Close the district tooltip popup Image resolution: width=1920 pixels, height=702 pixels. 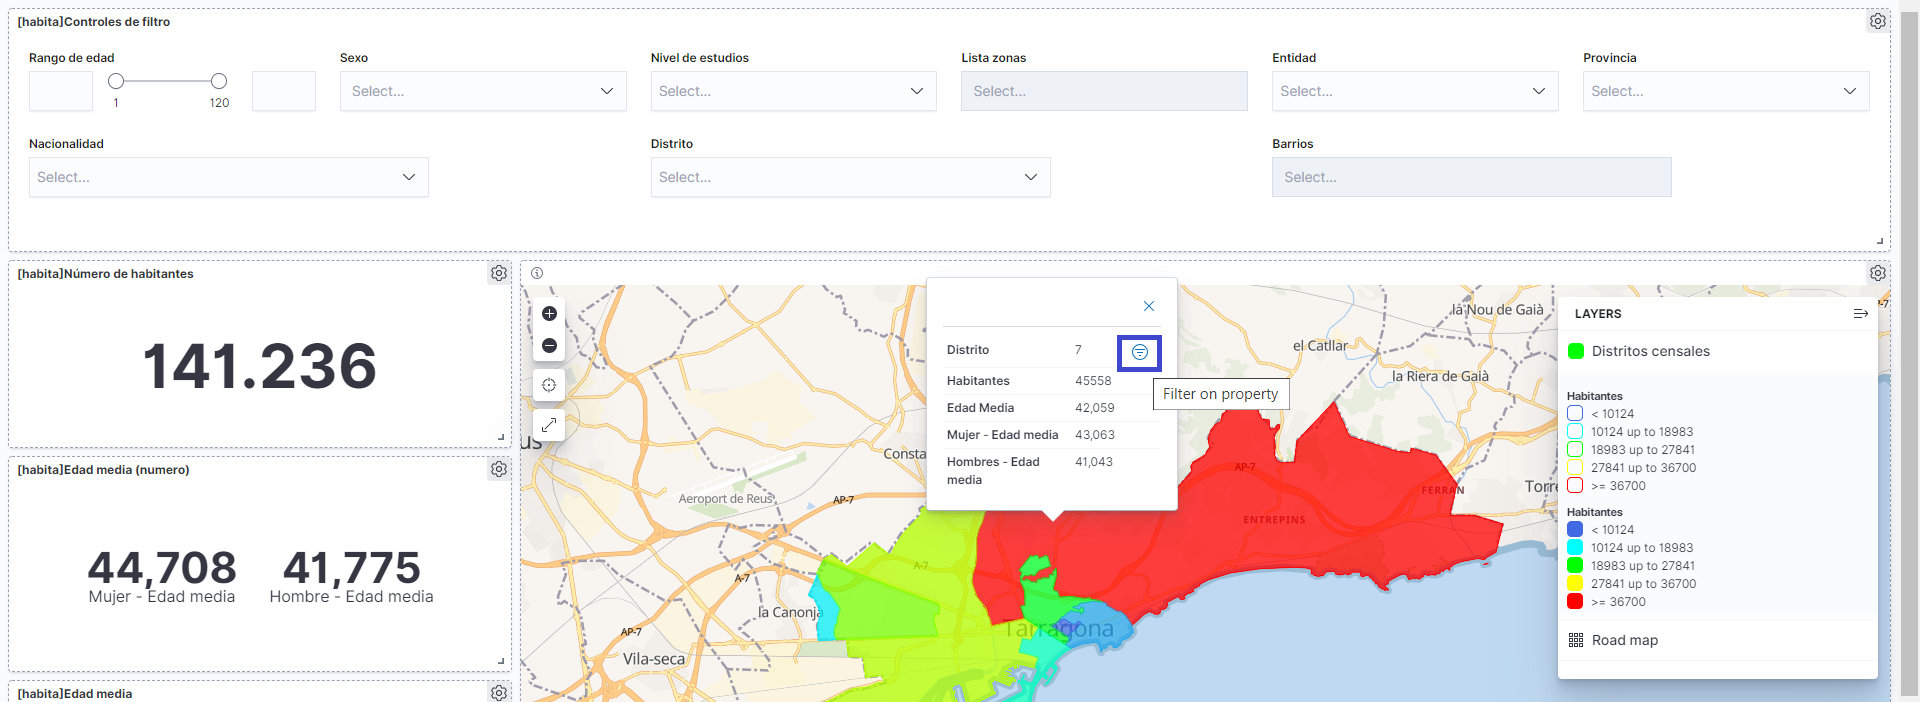coord(1149,306)
